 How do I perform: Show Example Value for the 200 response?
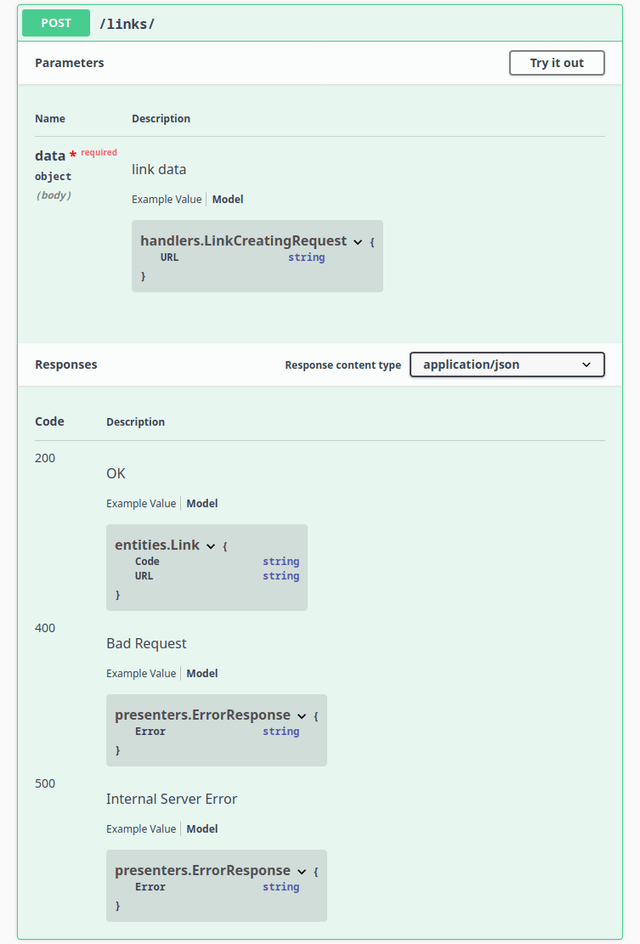[x=141, y=503]
